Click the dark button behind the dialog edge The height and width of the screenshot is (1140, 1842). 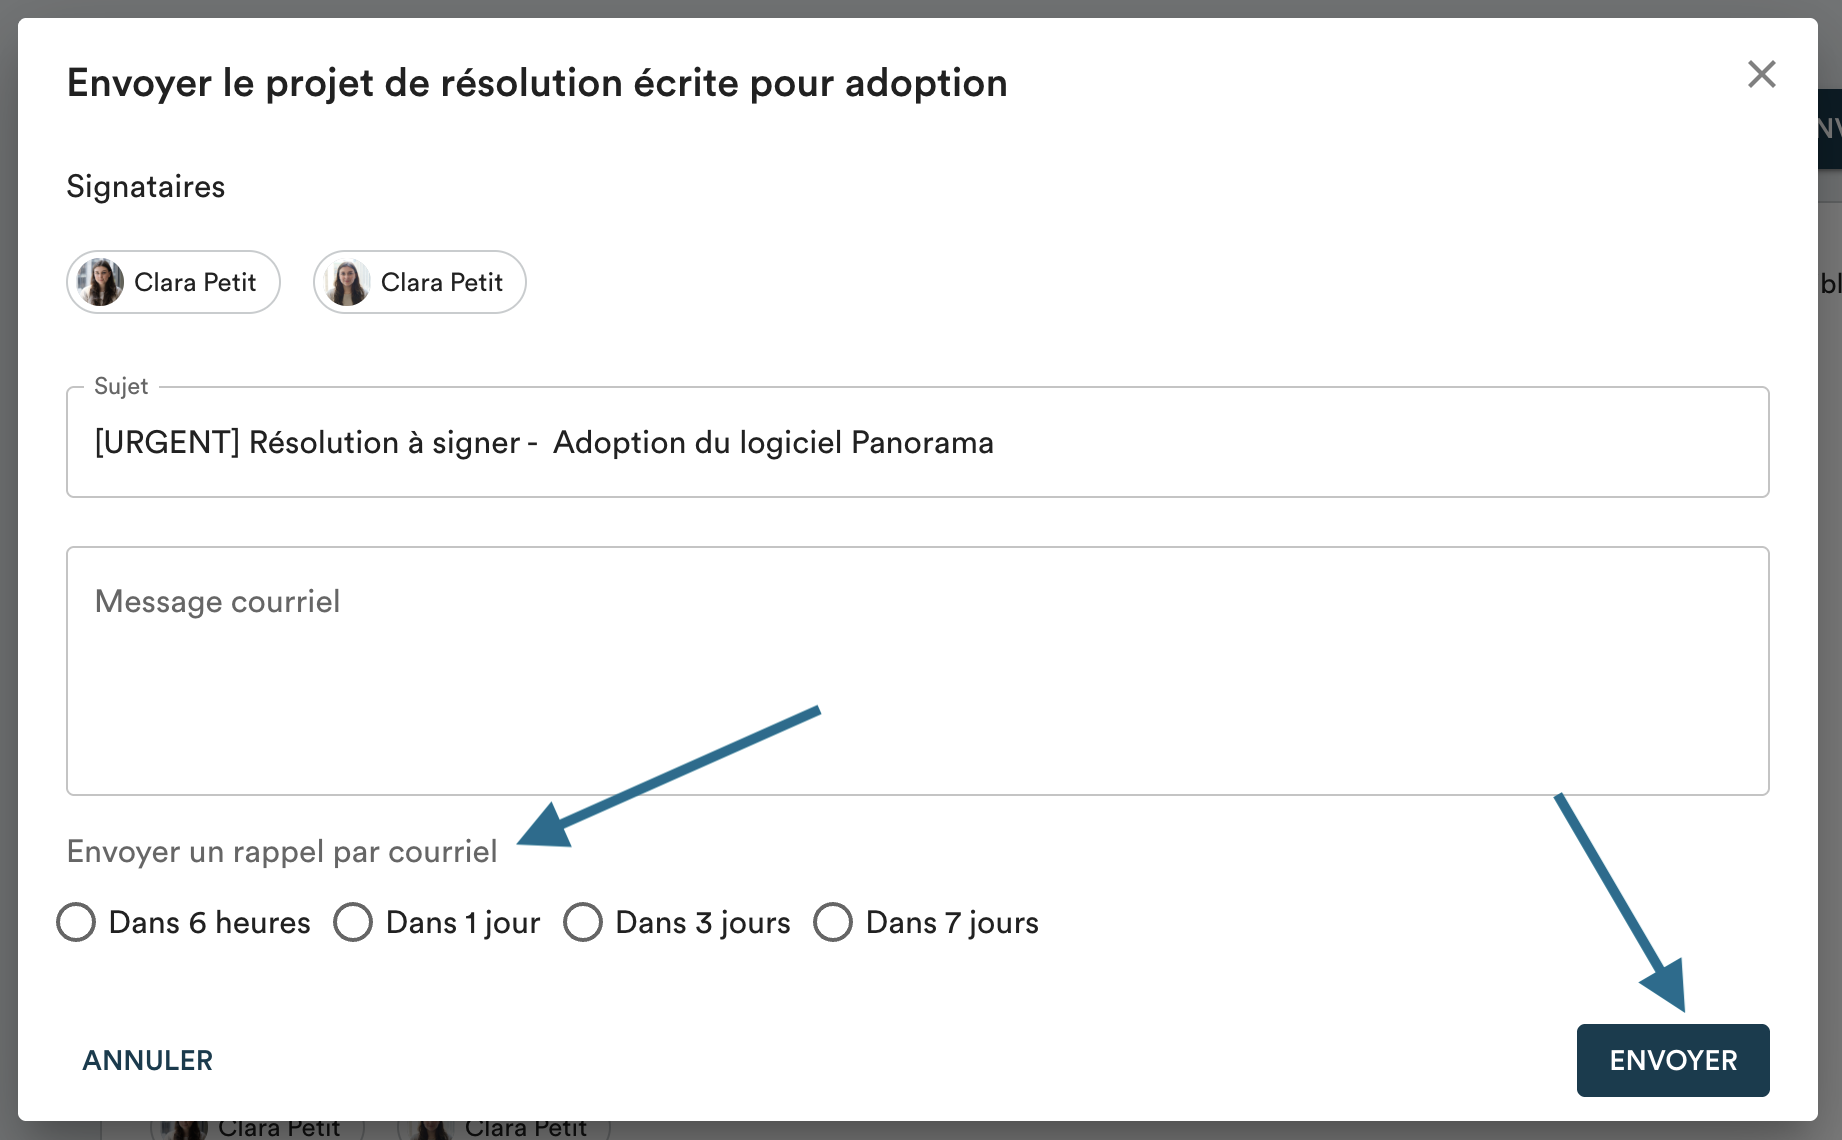[1830, 128]
